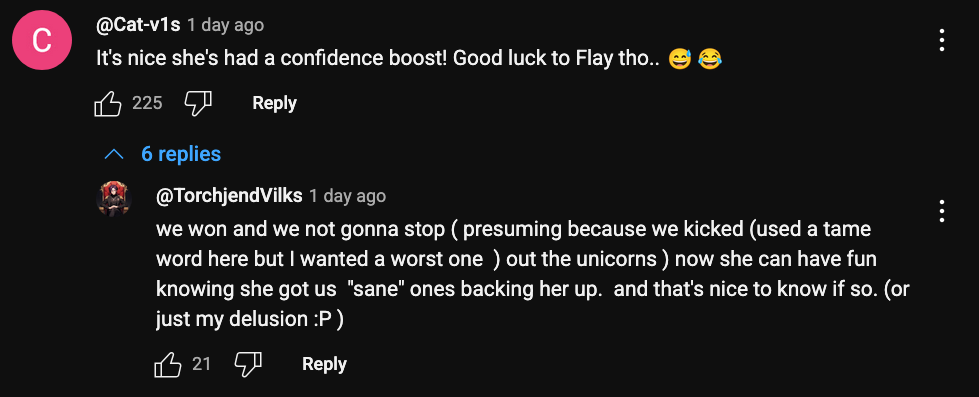Like the Cat-v1s comment with thumbs up

click(x=107, y=104)
